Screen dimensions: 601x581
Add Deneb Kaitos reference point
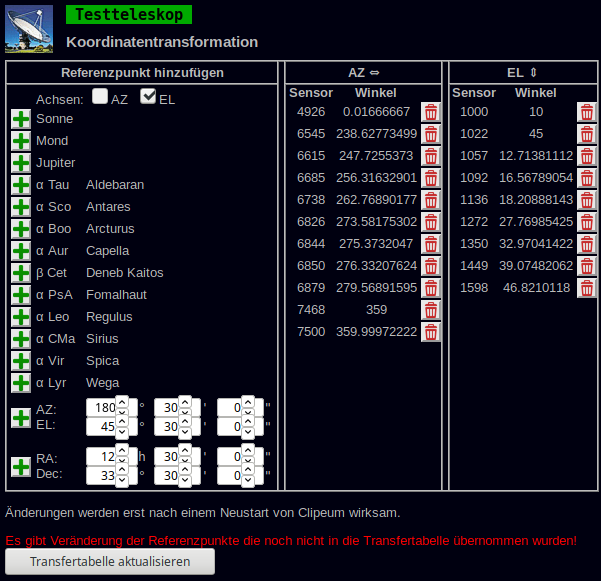[21, 273]
